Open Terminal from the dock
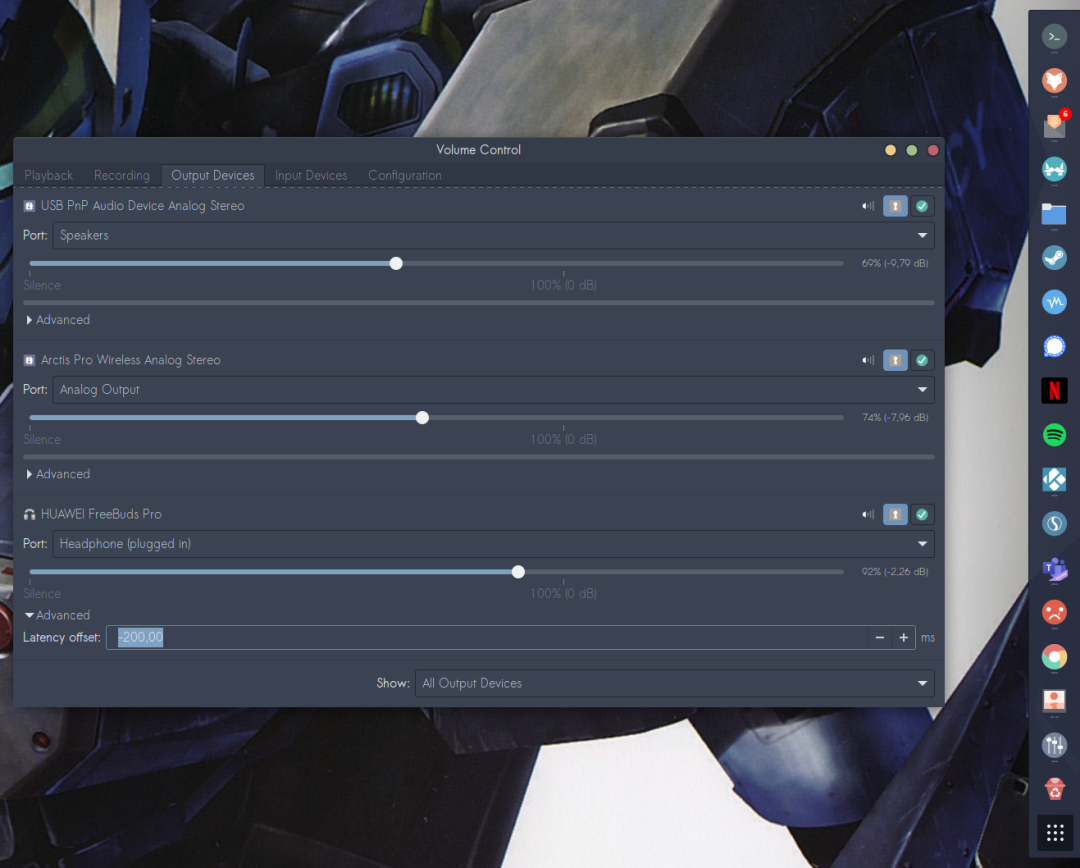 [1055, 37]
